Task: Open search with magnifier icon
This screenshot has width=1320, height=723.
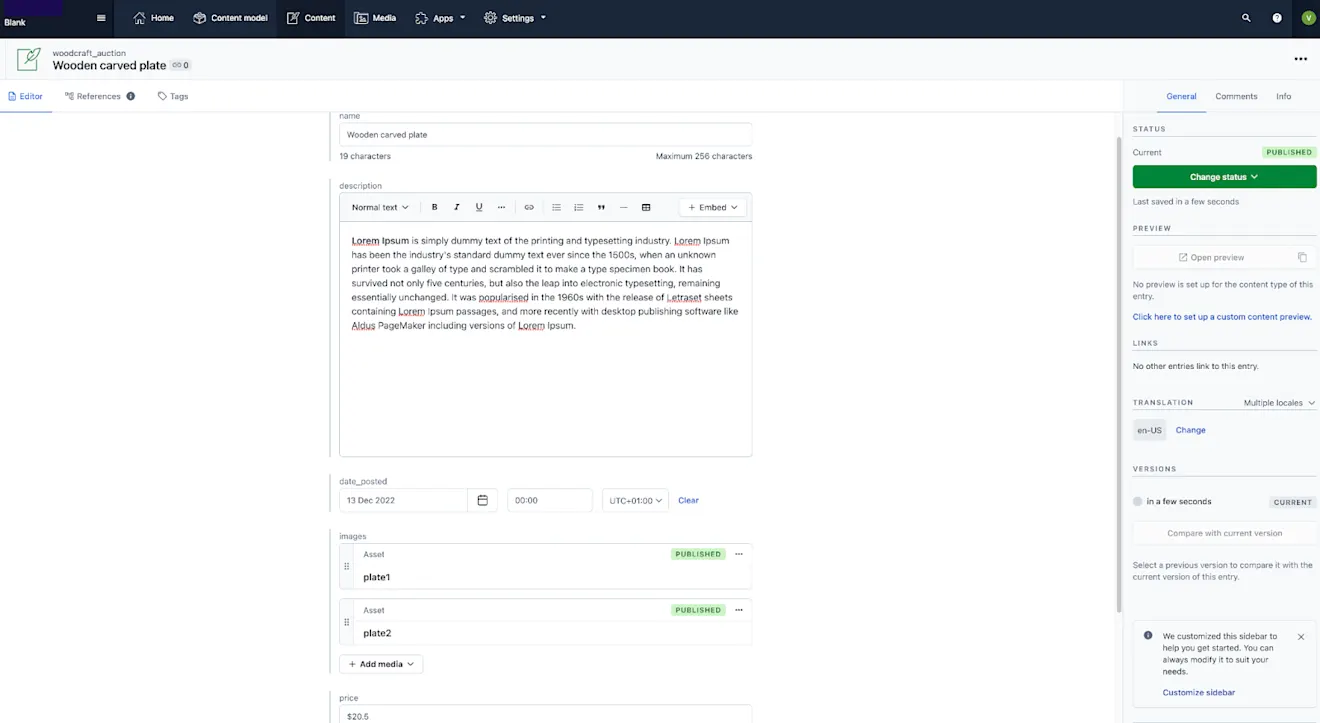Action: tap(1246, 18)
